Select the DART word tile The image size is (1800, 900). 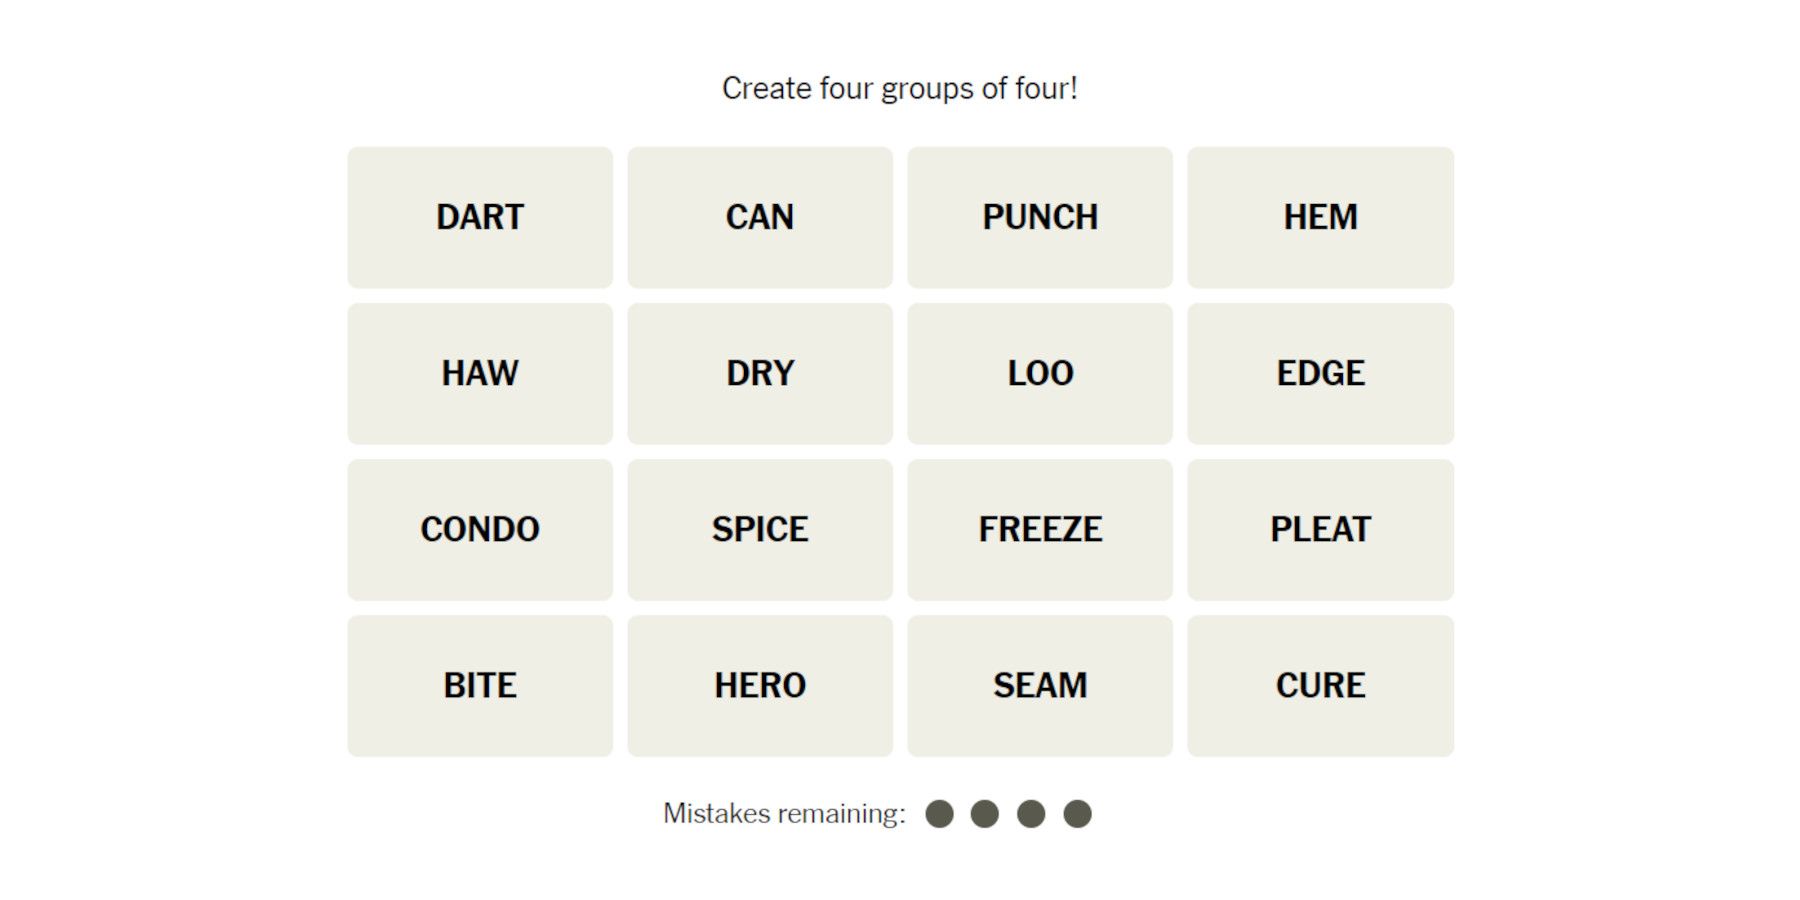(x=480, y=217)
